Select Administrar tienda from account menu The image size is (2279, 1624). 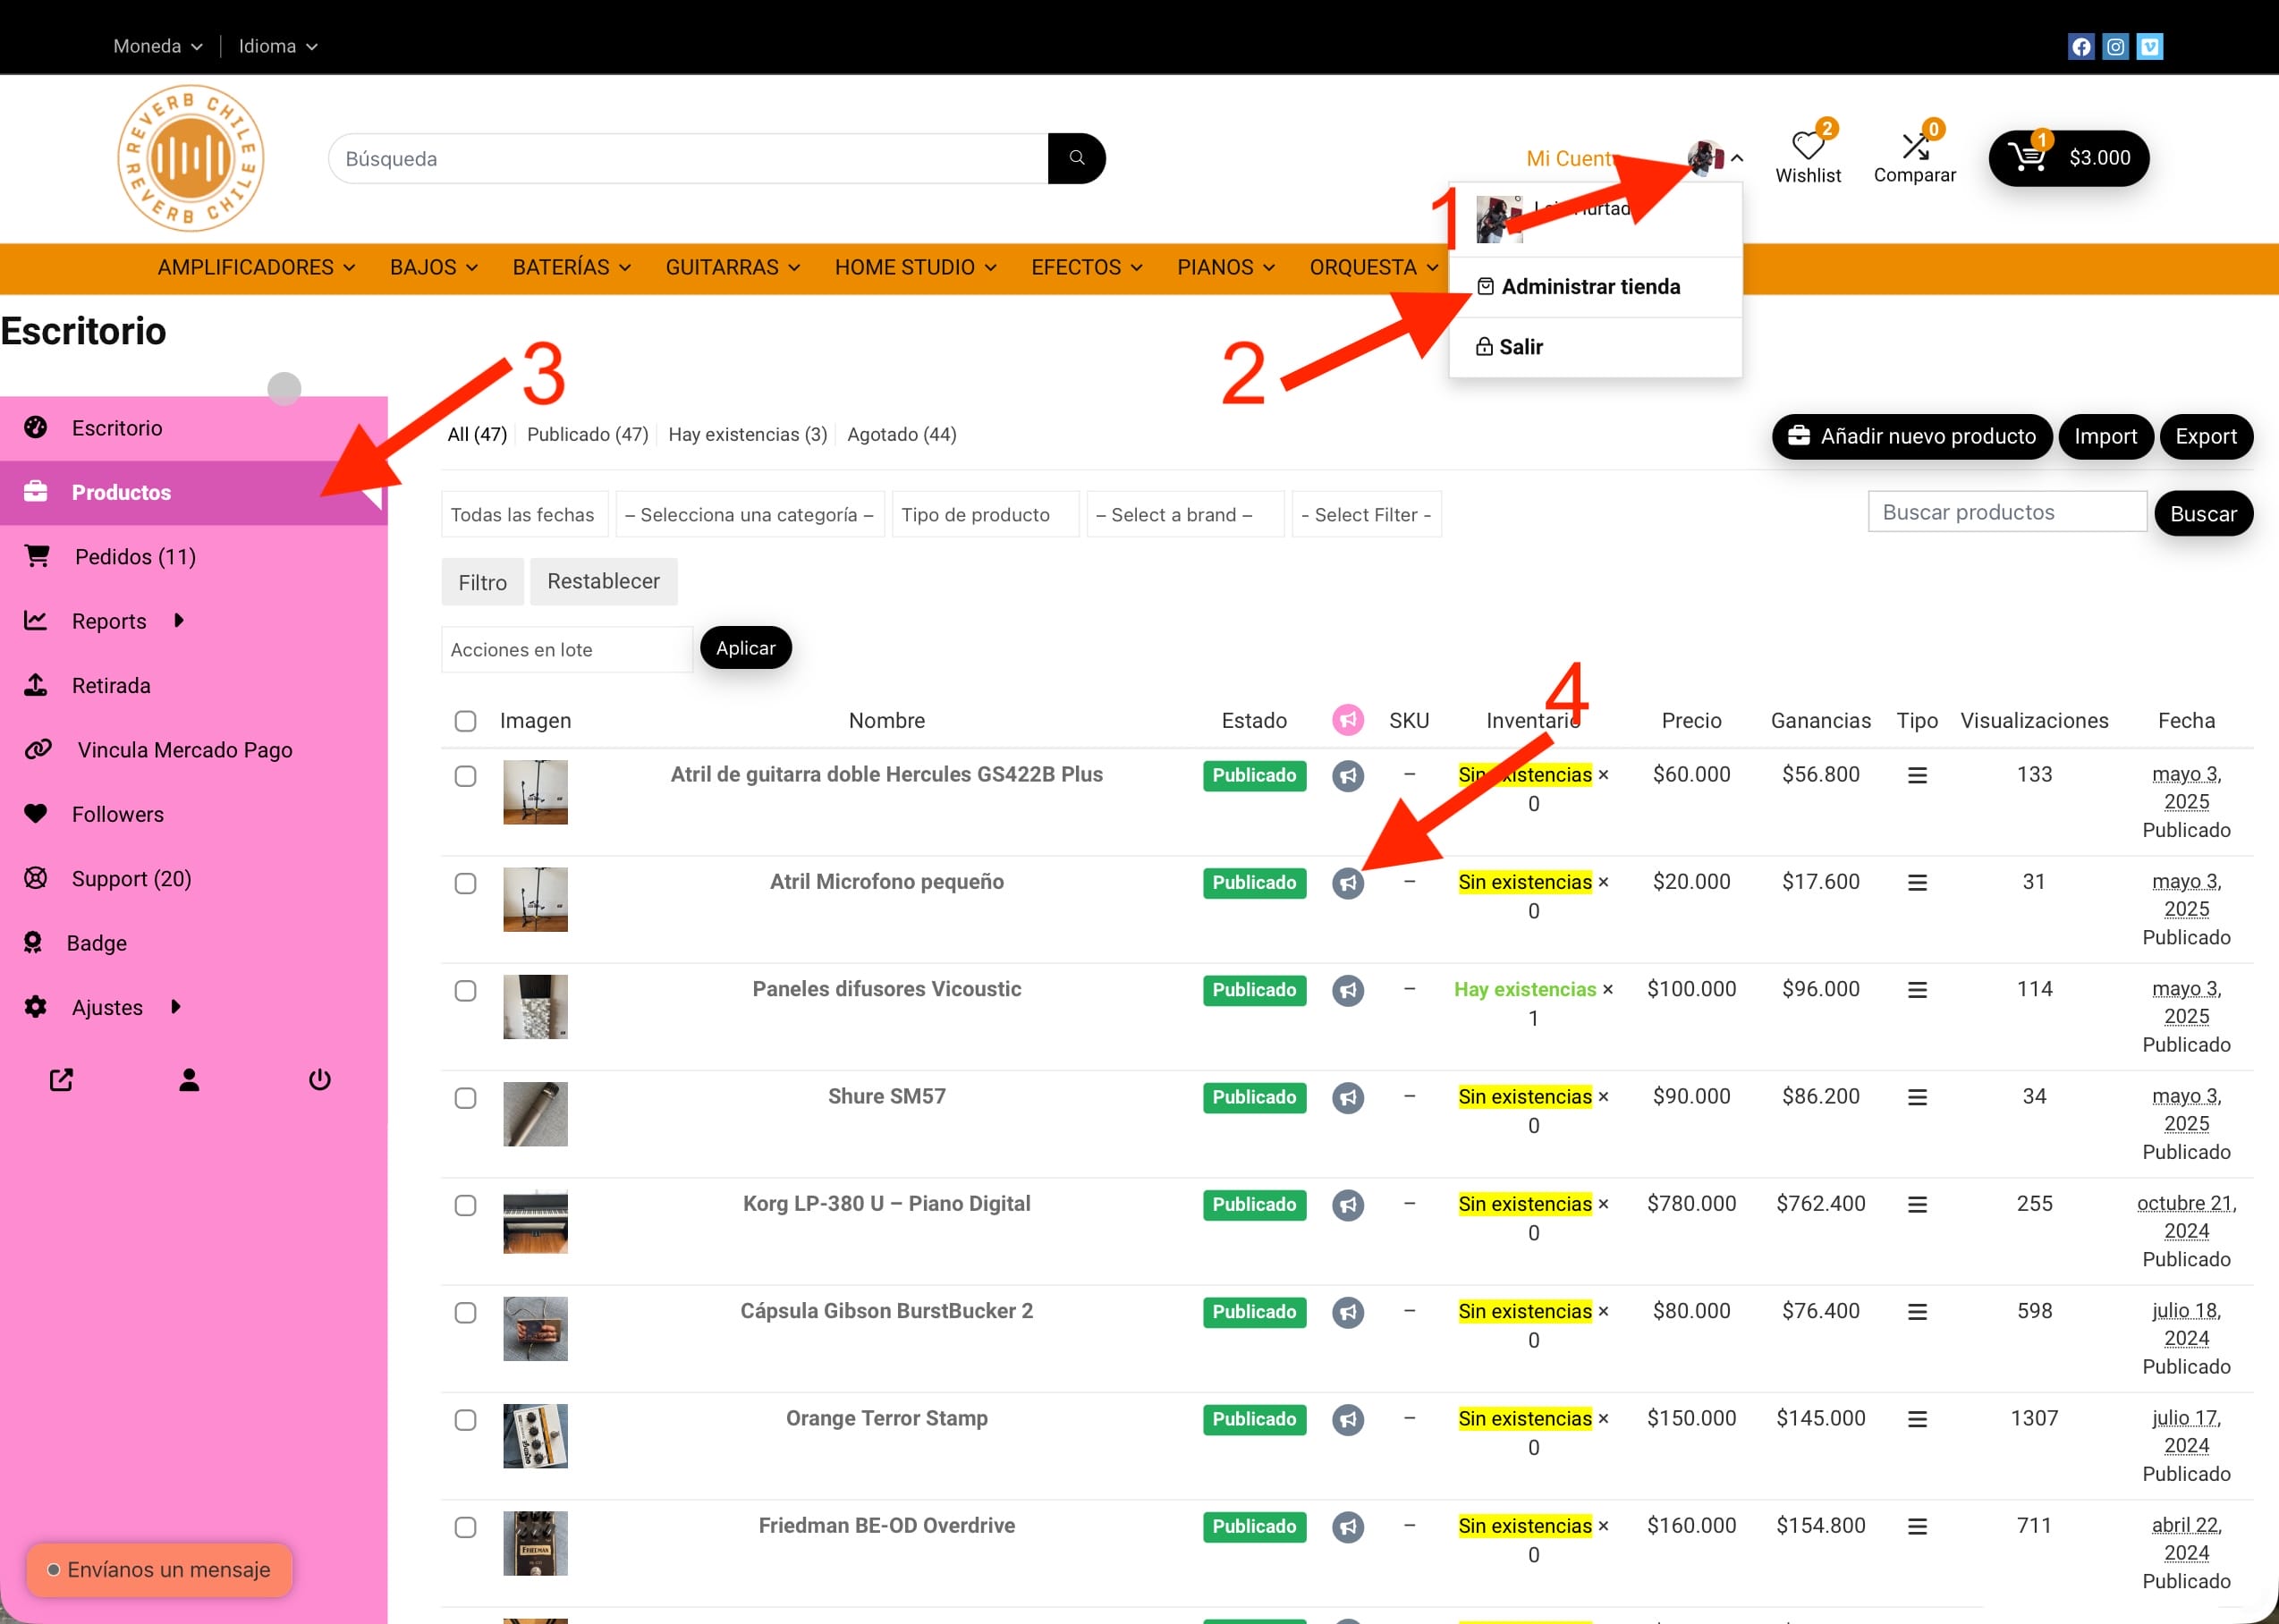tap(1589, 287)
